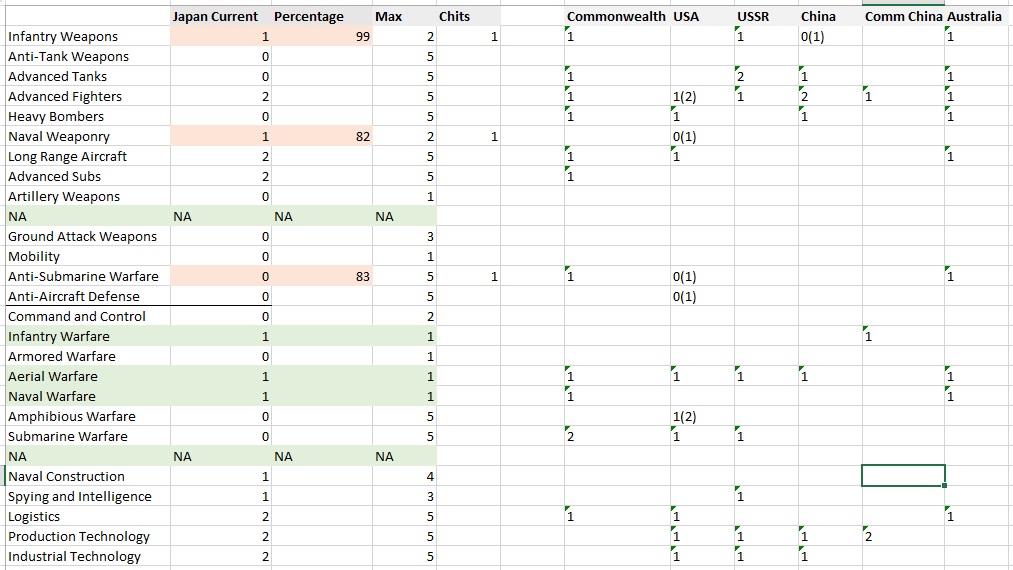This screenshot has width=1013, height=570.
Task: Click the Naval Weaponry percentage value 82
Action: tap(320, 137)
